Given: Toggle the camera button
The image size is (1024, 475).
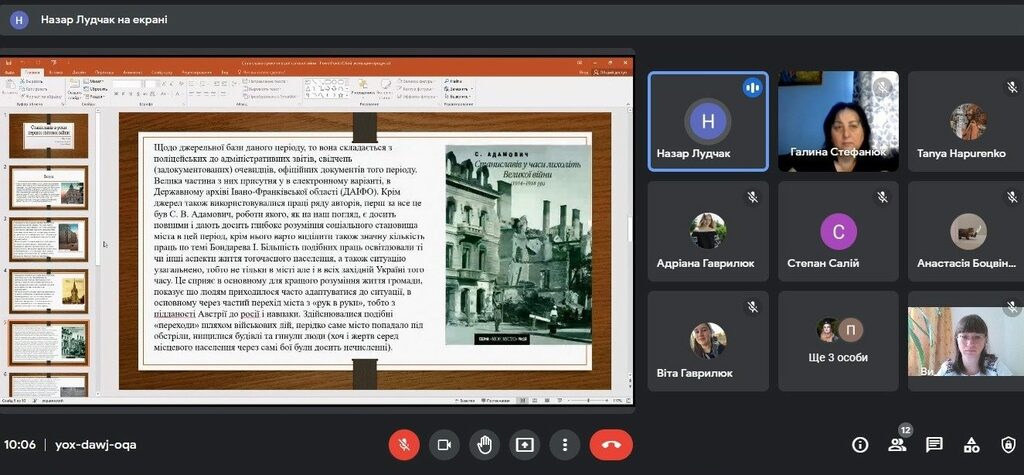Looking at the screenshot, I should [444, 445].
